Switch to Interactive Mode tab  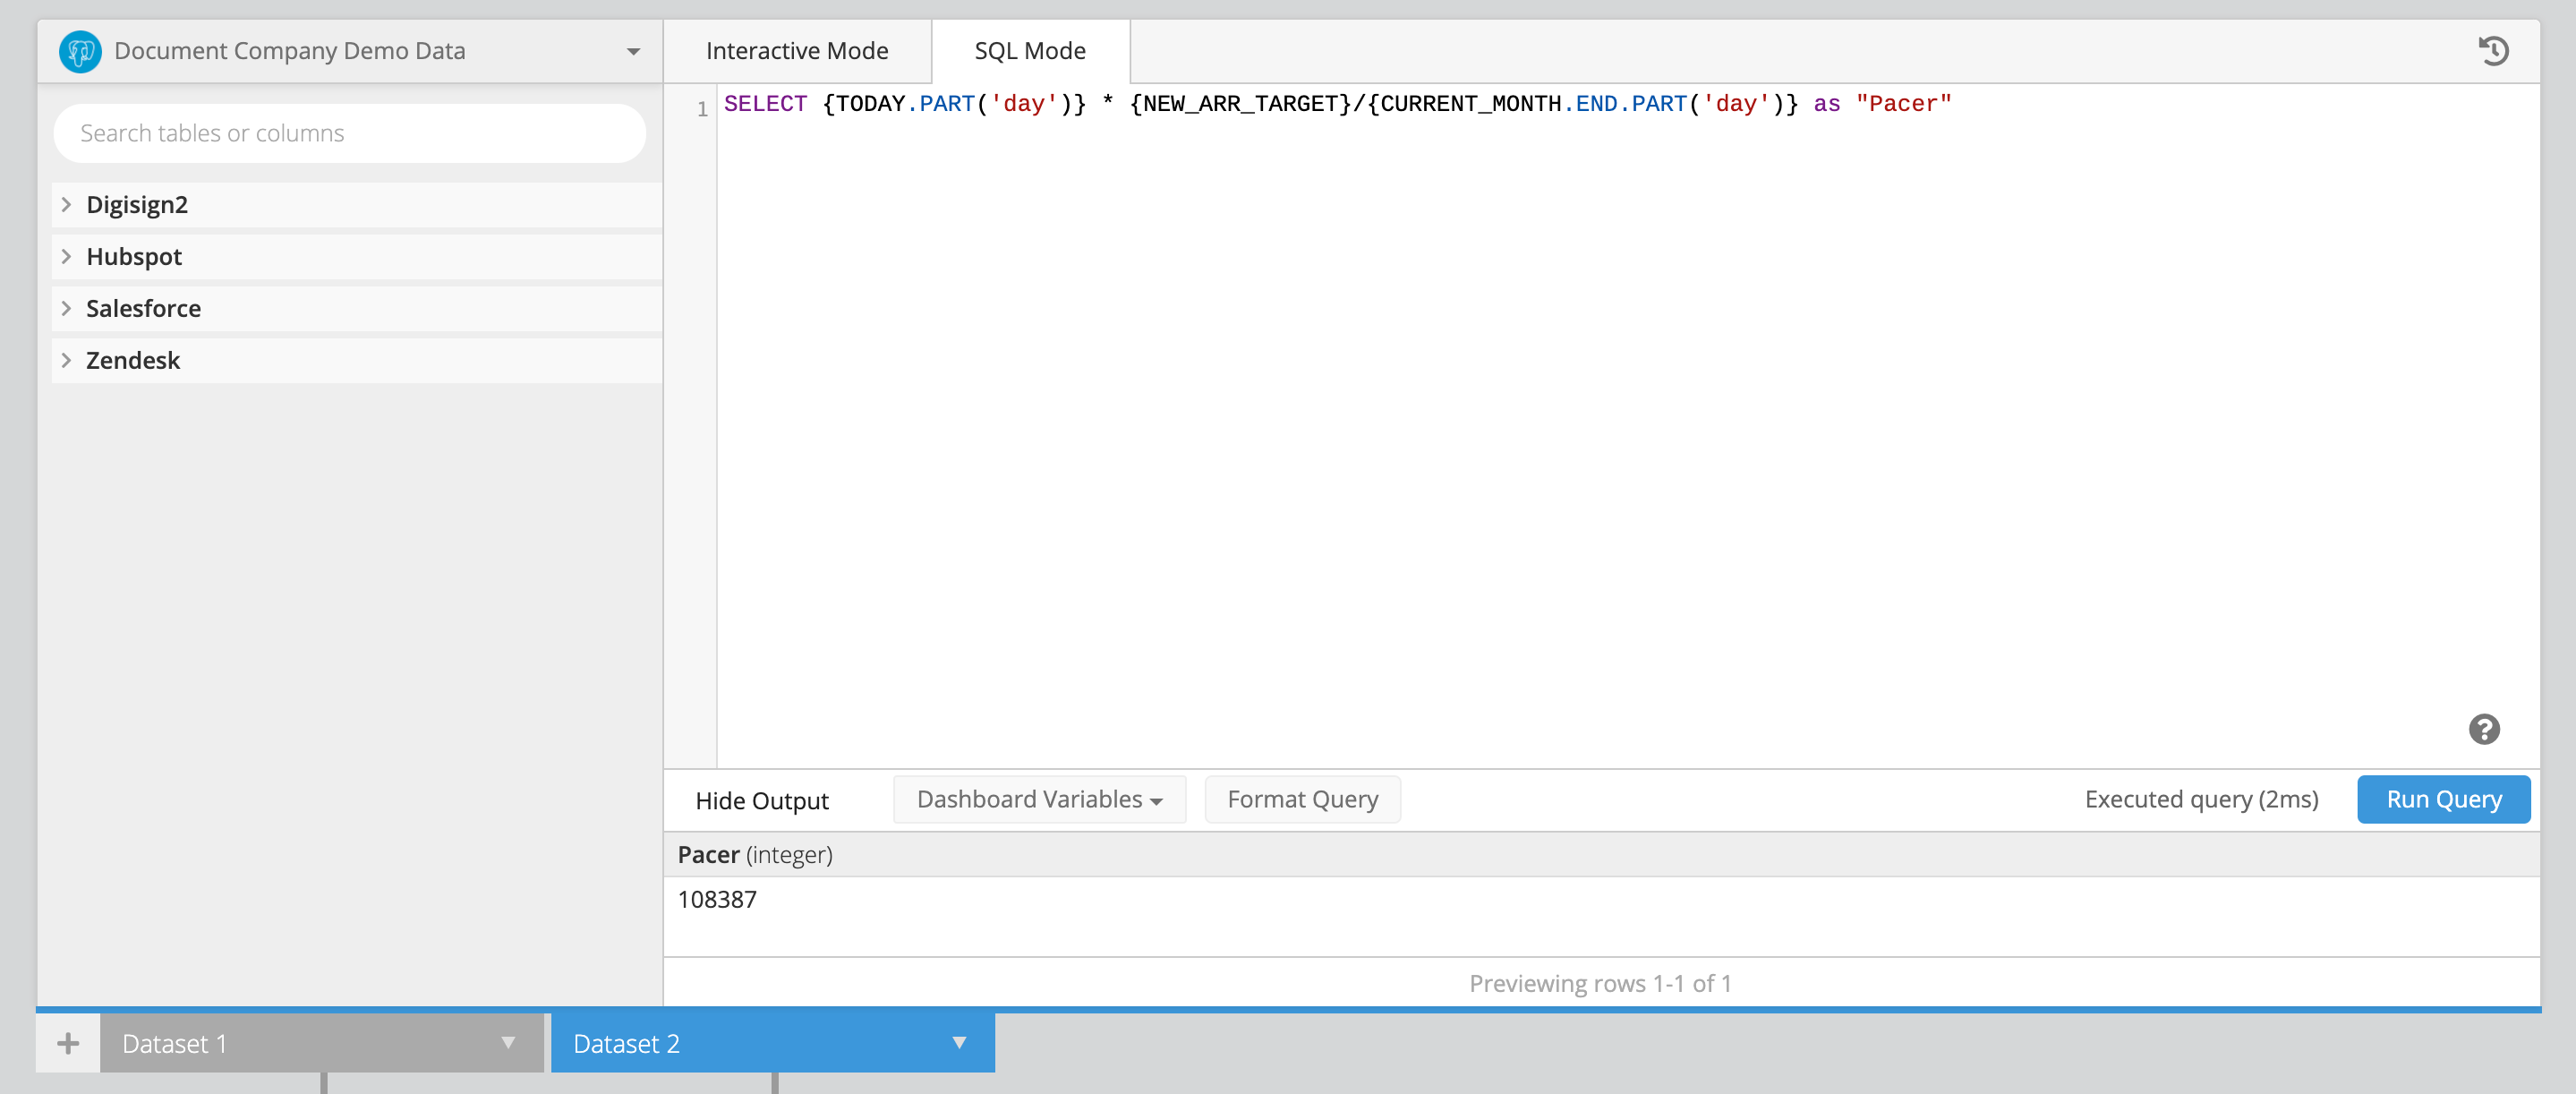tap(797, 51)
